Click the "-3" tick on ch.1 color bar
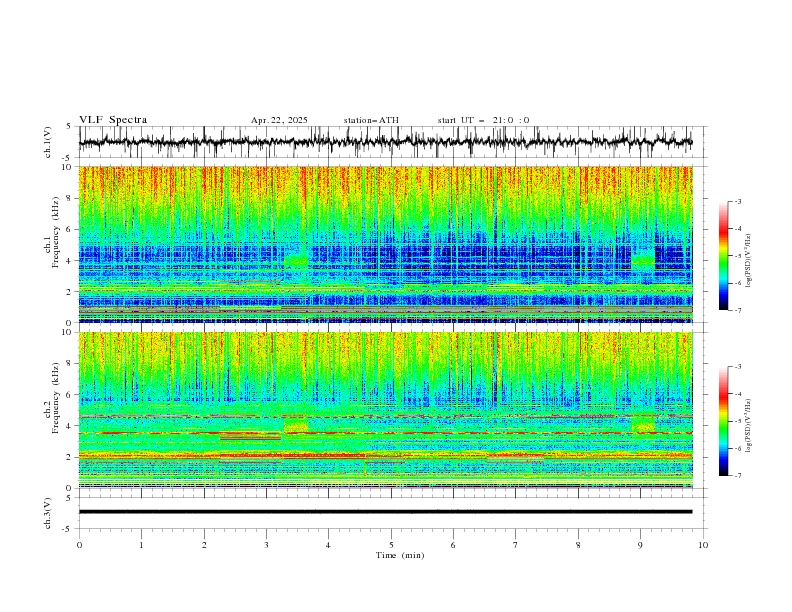 (737, 201)
